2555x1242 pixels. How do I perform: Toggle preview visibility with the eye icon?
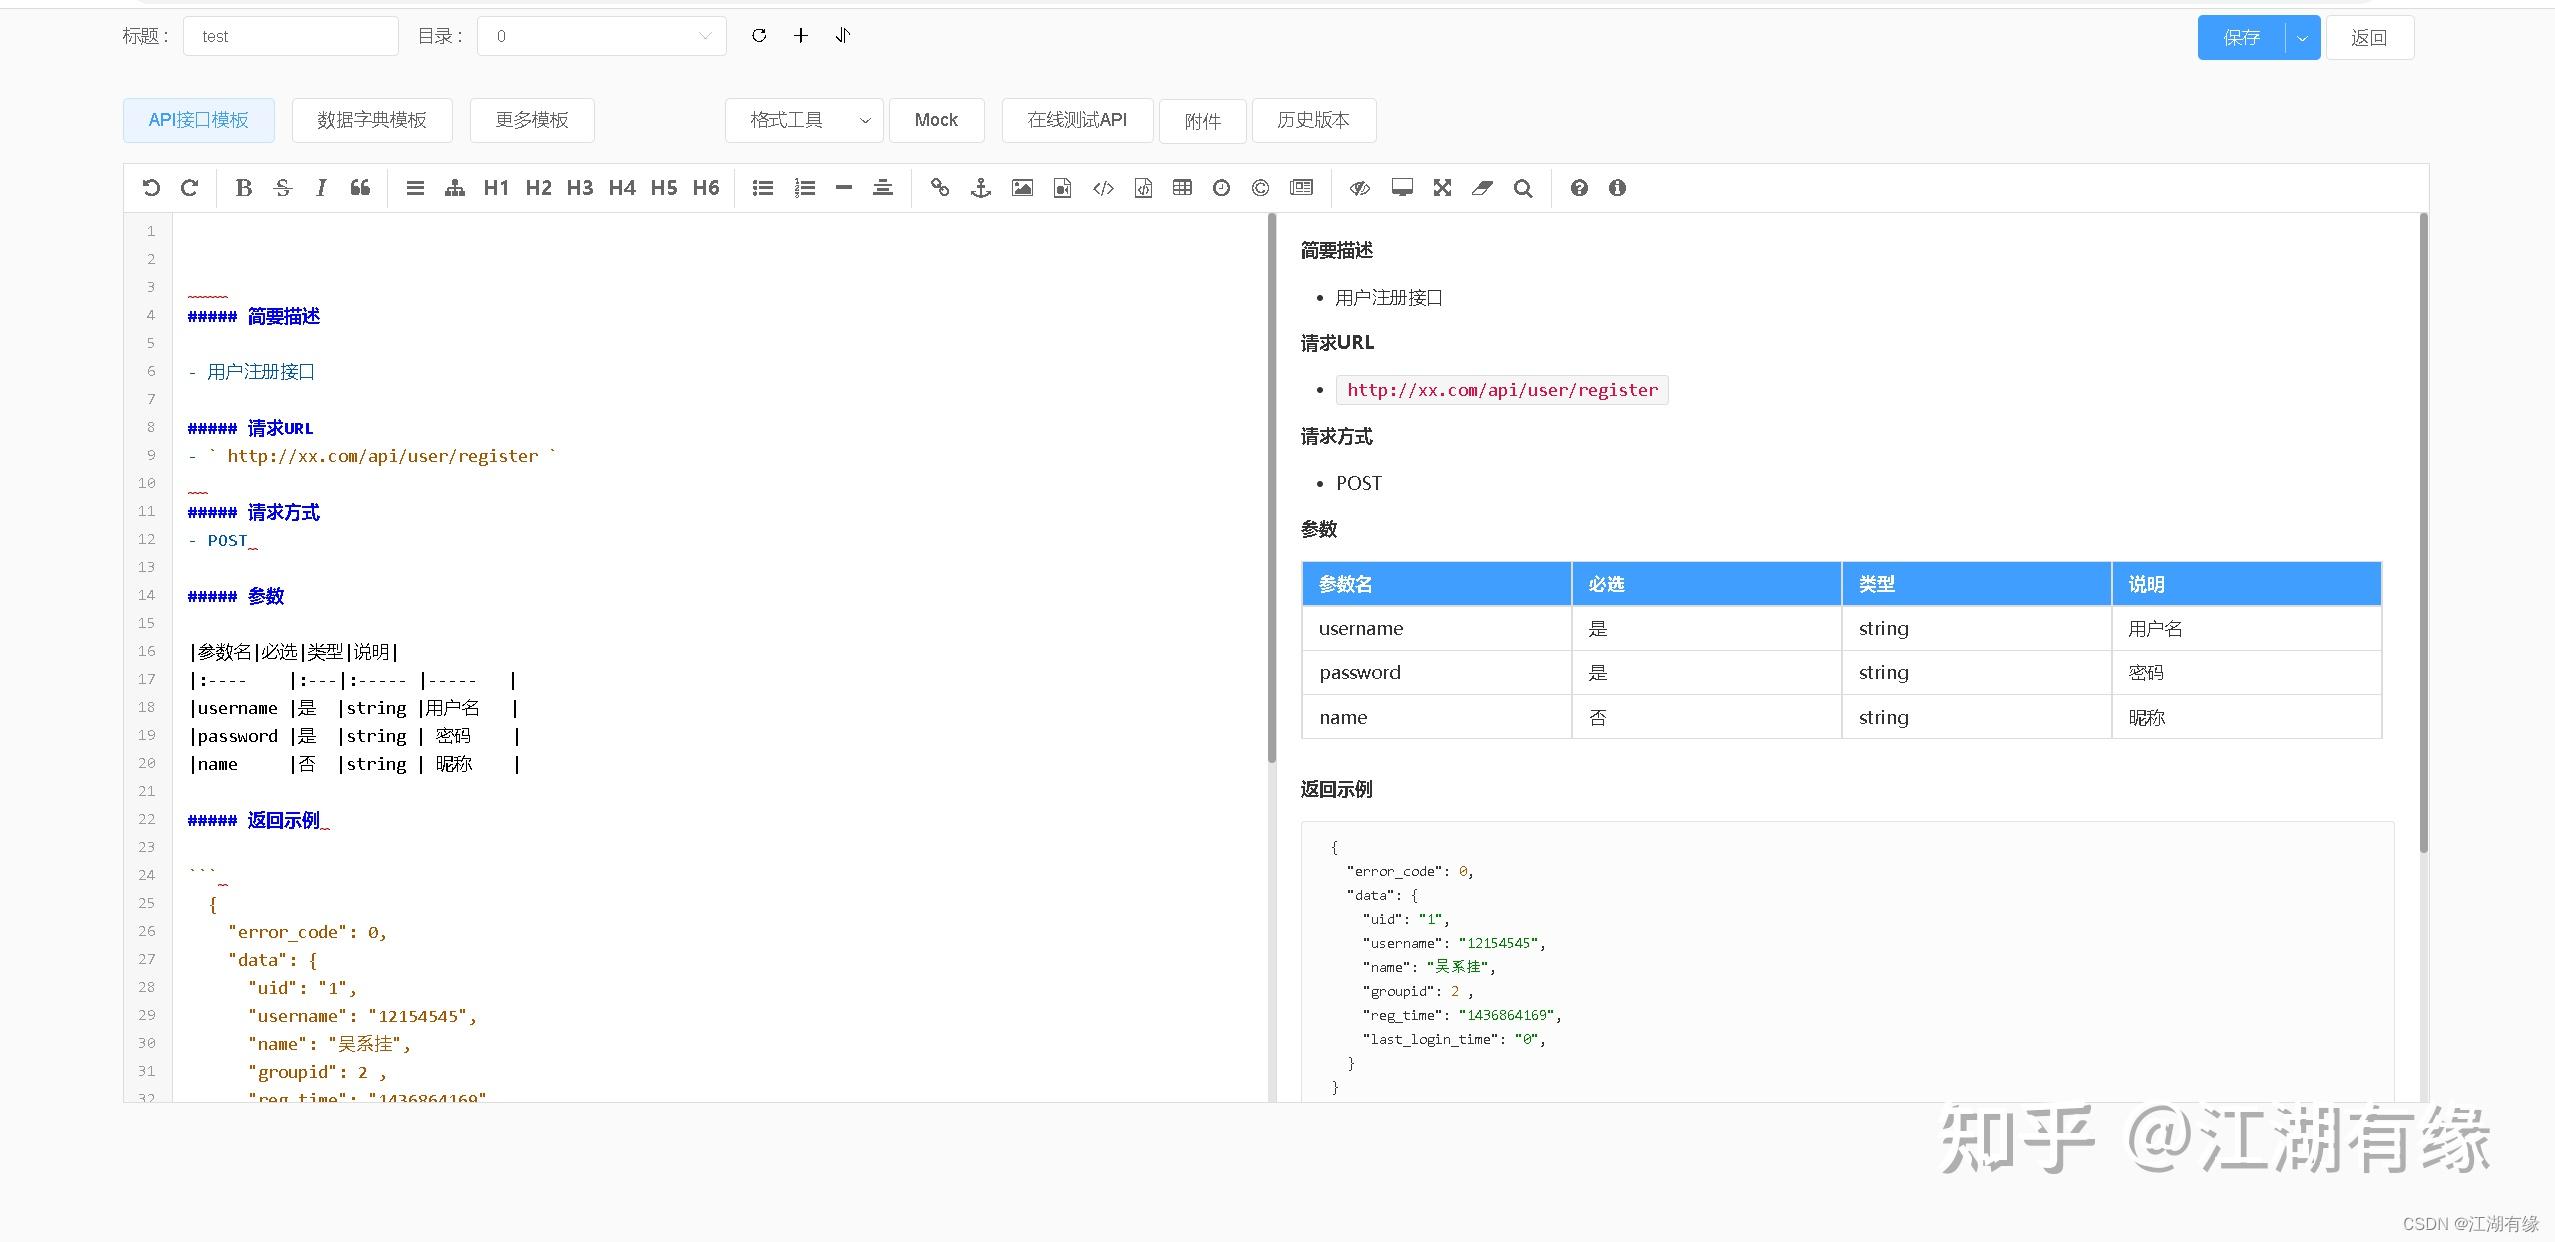(1358, 187)
